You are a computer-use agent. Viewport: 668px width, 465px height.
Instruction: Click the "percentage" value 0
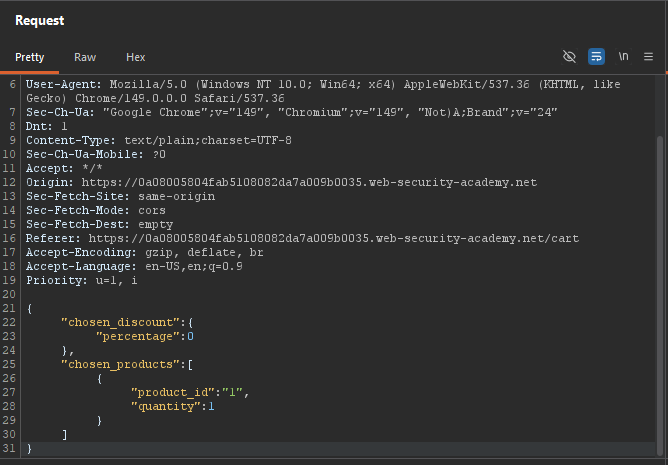(x=190, y=336)
